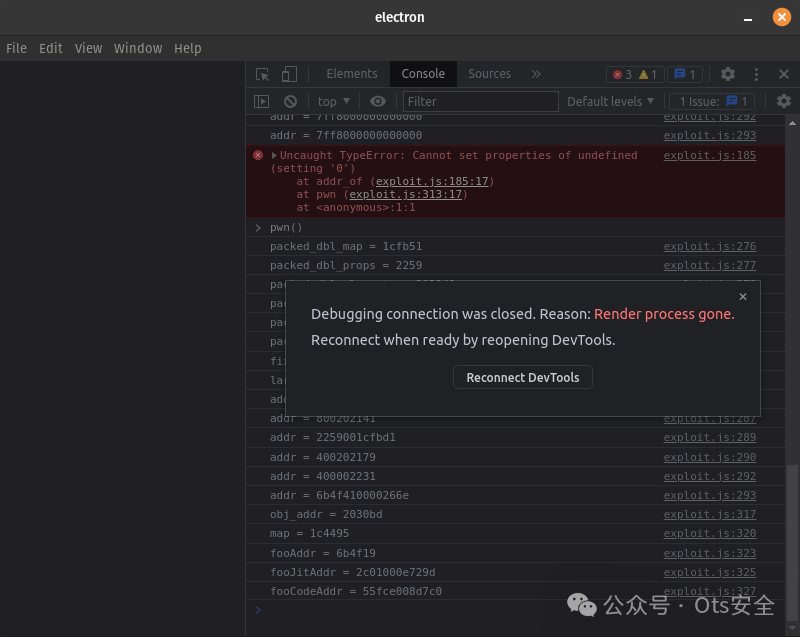The height and width of the screenshot is (637, 800).
Task: Open the DevTools three-dot customize menu
Action: tap(756, 74)
